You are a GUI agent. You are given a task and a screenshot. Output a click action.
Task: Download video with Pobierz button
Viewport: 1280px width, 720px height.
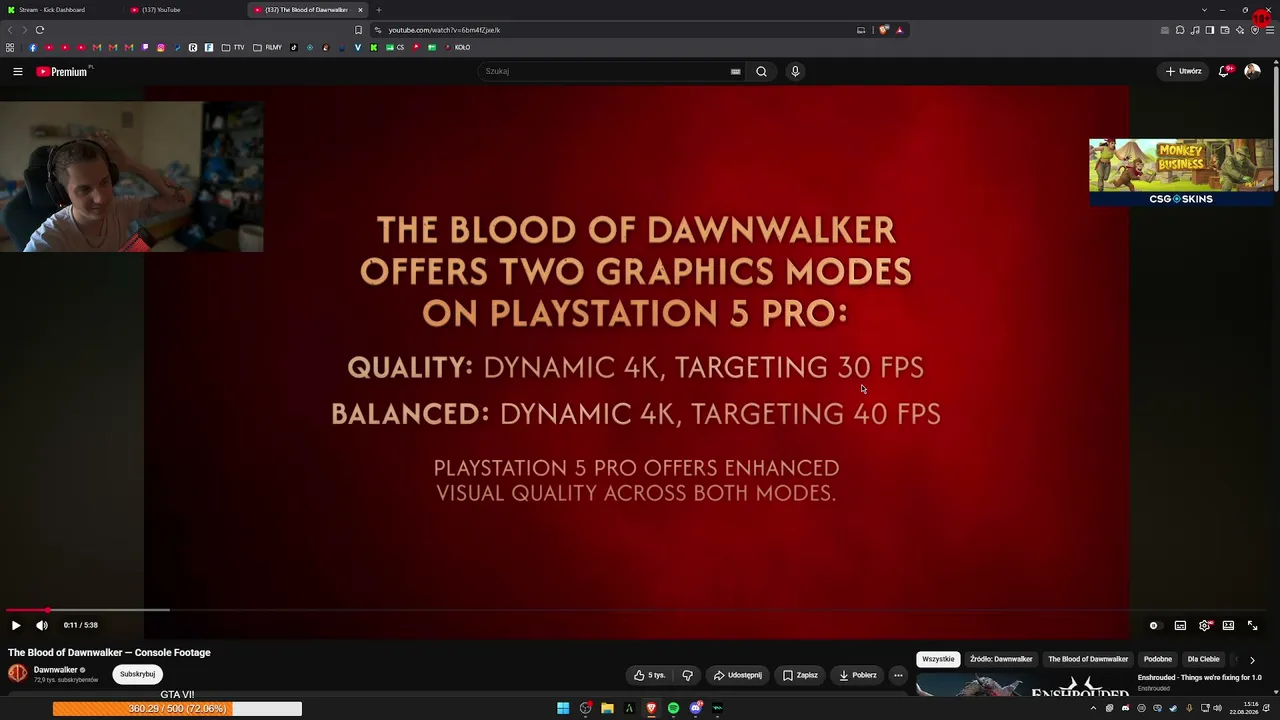click(857, 675)
